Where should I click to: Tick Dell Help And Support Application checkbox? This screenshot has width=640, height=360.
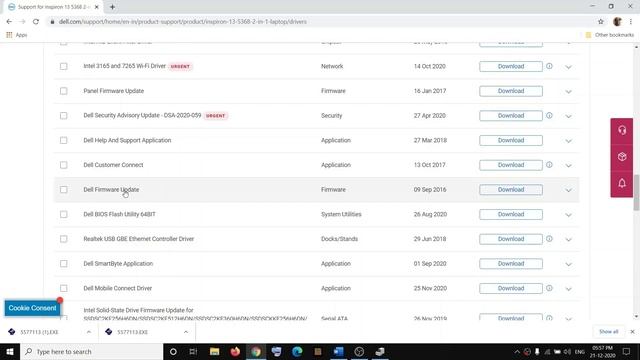(x=64, y=140)
